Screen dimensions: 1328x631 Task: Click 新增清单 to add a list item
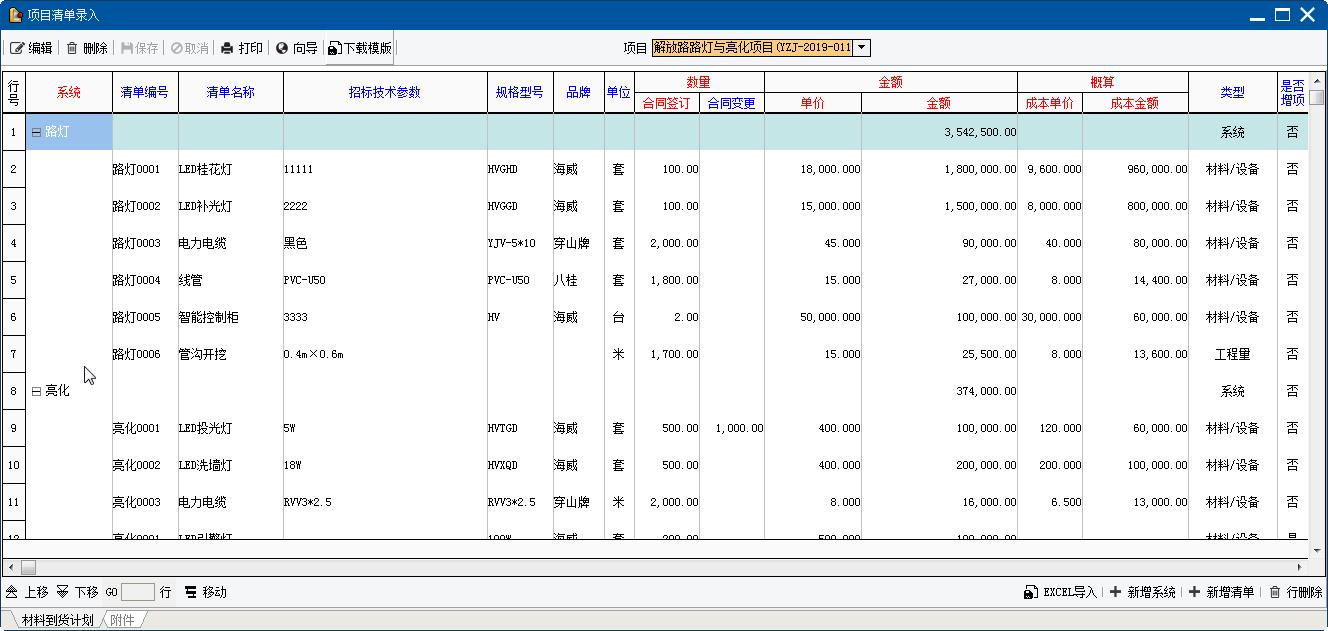[x=1194, y=592]
